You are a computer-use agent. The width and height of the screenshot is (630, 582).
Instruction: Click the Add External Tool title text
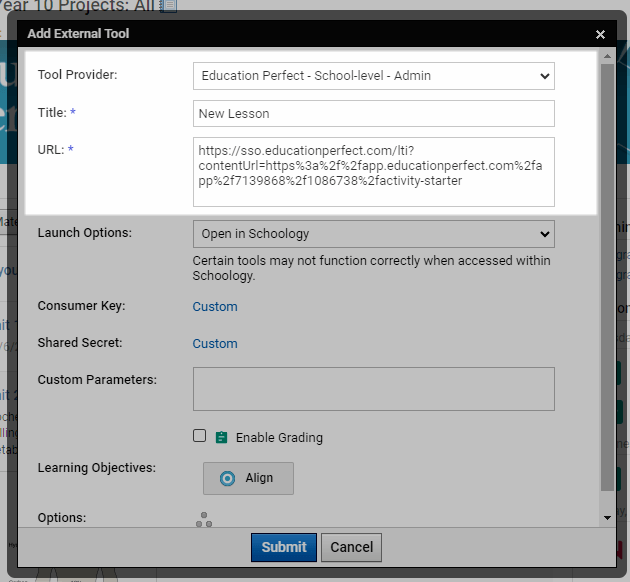coord(78,33)
